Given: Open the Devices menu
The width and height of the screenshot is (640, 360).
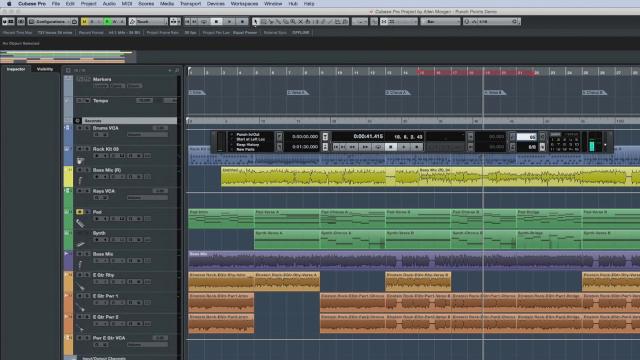Looking at the screenshot, I should pyautogui.click(x=216, y=4).
